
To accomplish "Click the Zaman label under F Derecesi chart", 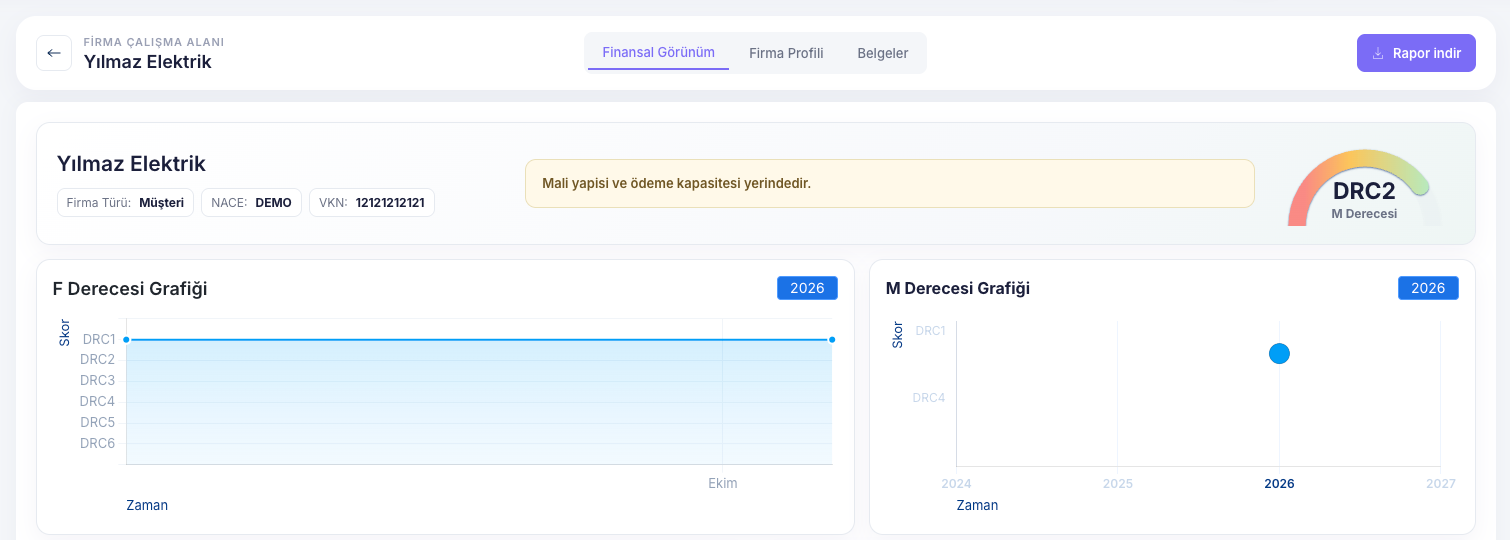I will point(147,505).
